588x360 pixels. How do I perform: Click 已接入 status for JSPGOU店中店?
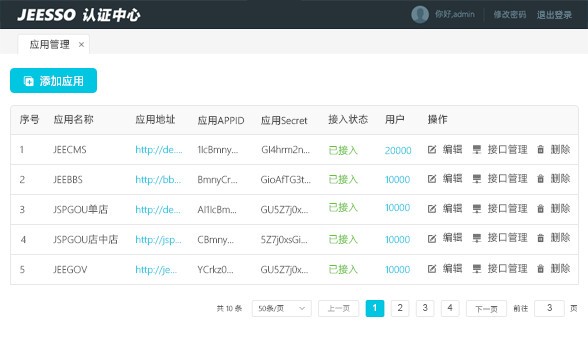click(x=343, y=239)
